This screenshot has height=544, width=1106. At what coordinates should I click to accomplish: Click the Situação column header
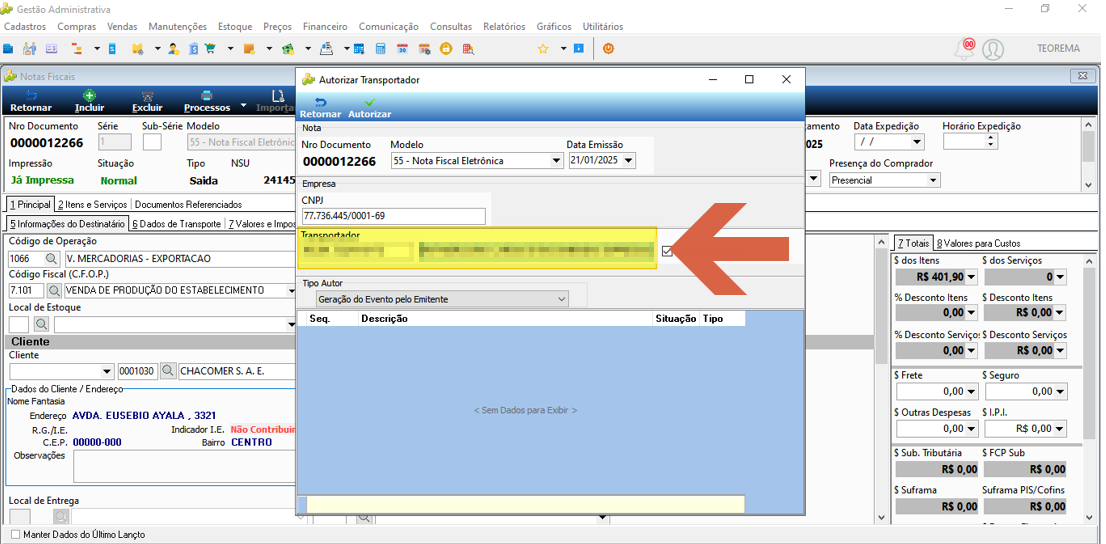coord(676,319)
